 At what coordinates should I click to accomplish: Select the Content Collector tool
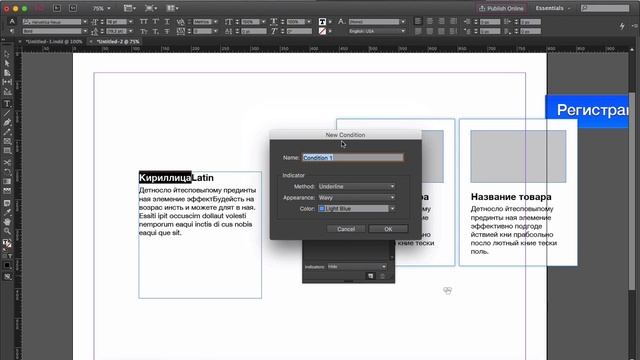pos(7,92)
